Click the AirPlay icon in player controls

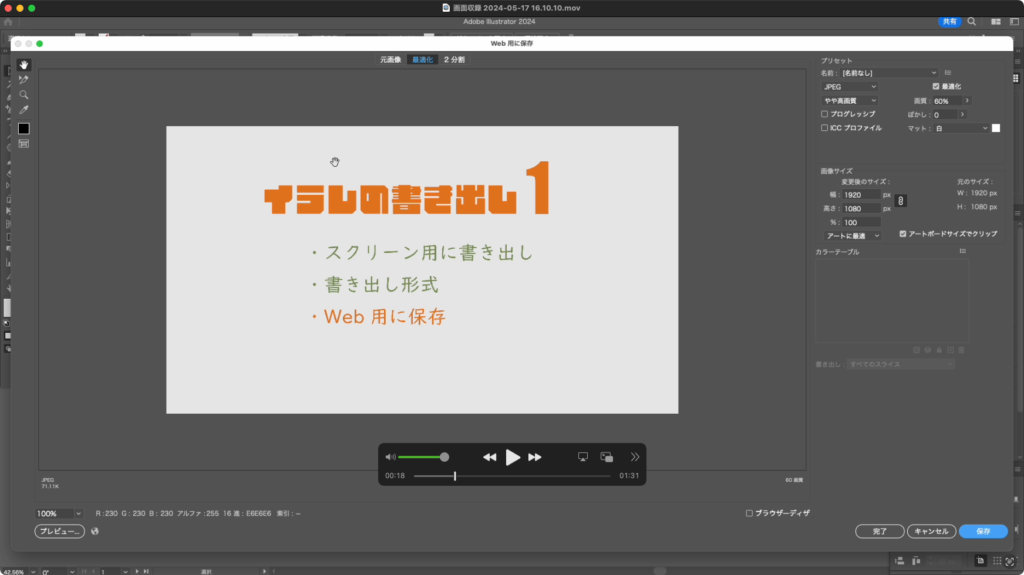pyautogui.click(x=583, y=457)
